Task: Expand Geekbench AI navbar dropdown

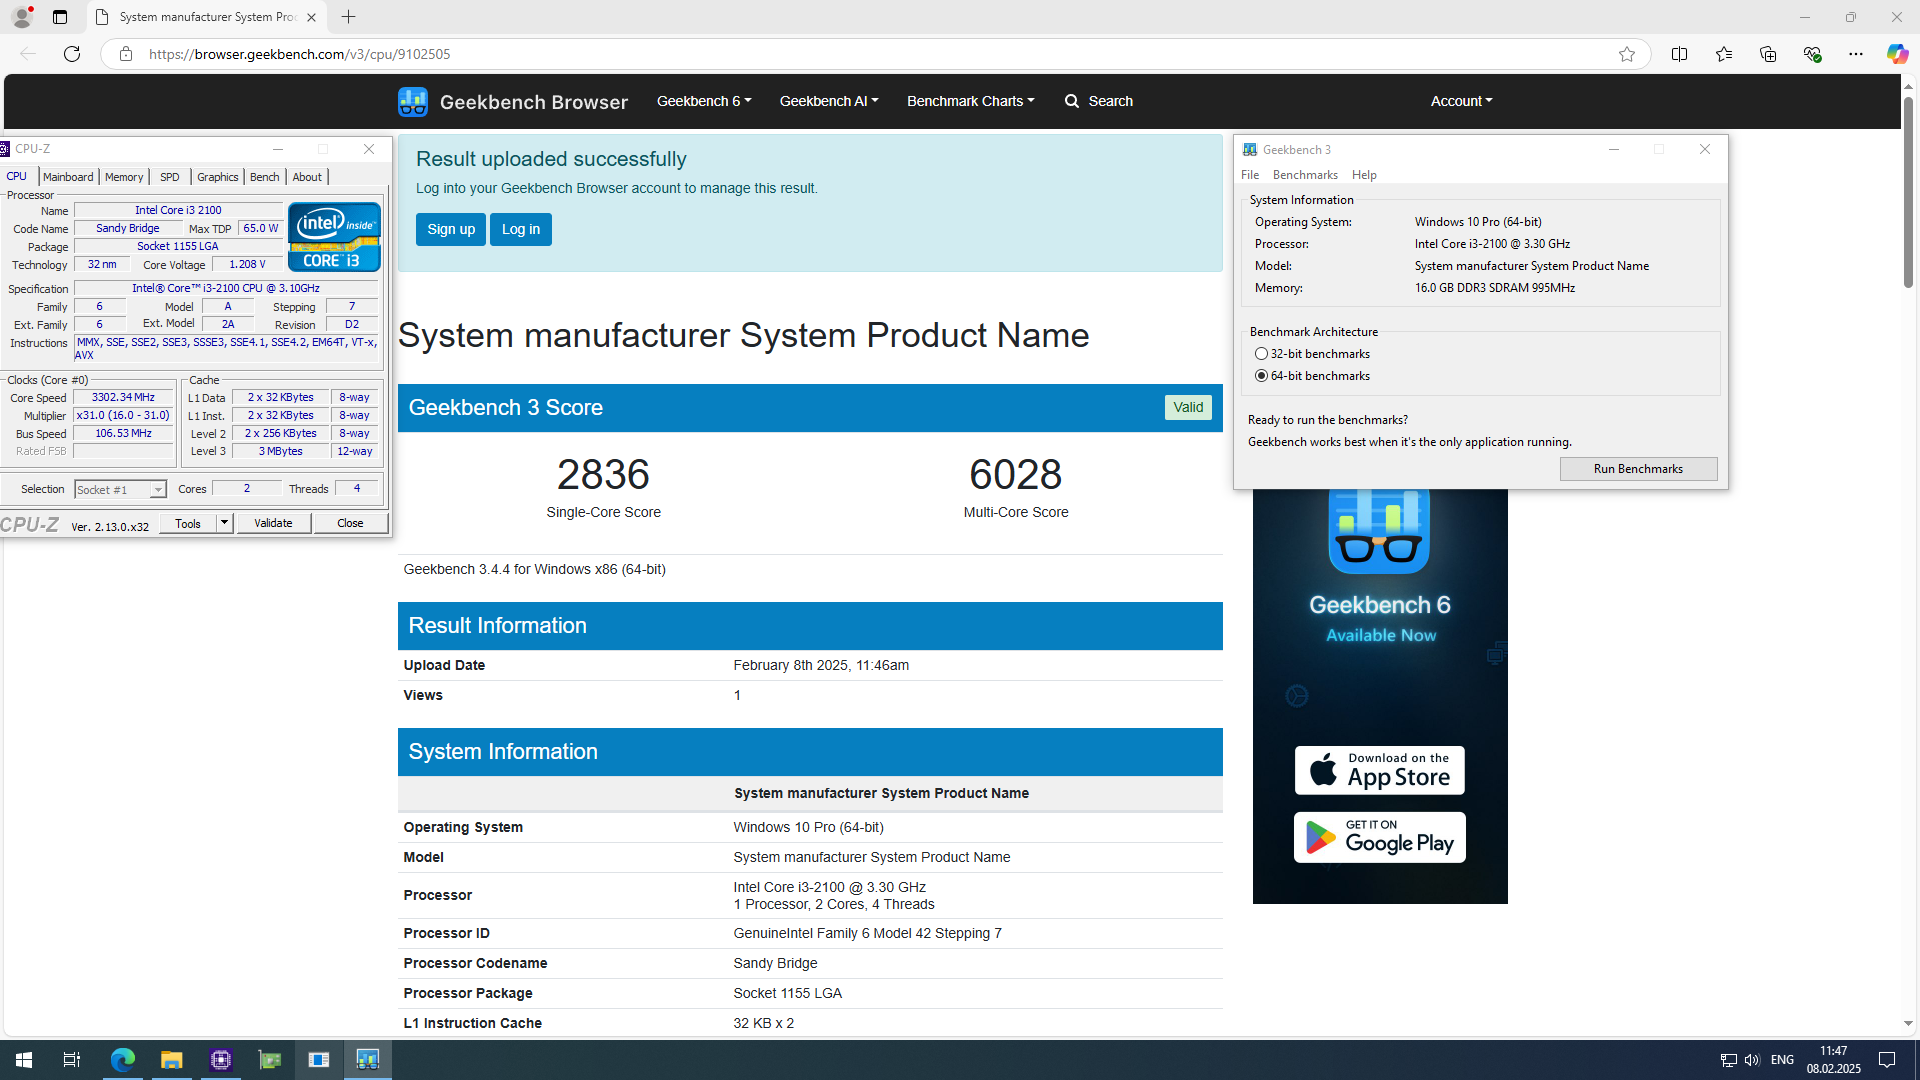Action: [x=829, y=101]
